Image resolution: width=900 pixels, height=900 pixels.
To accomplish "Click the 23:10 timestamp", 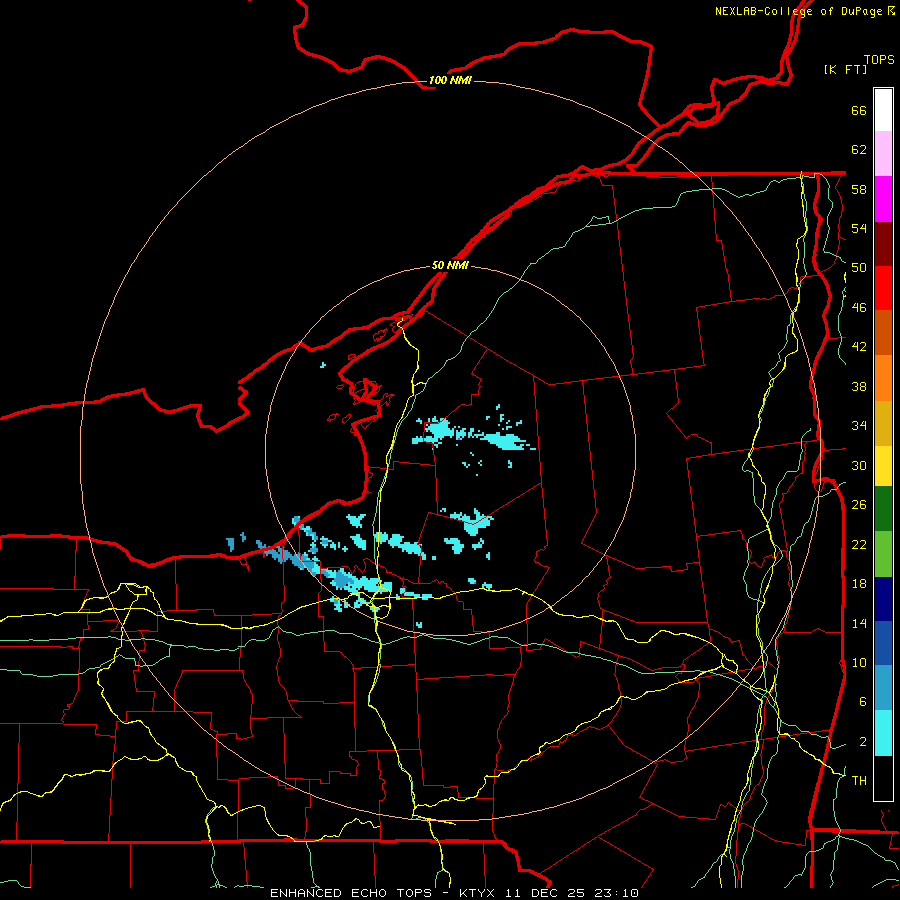I will point(616,893).
